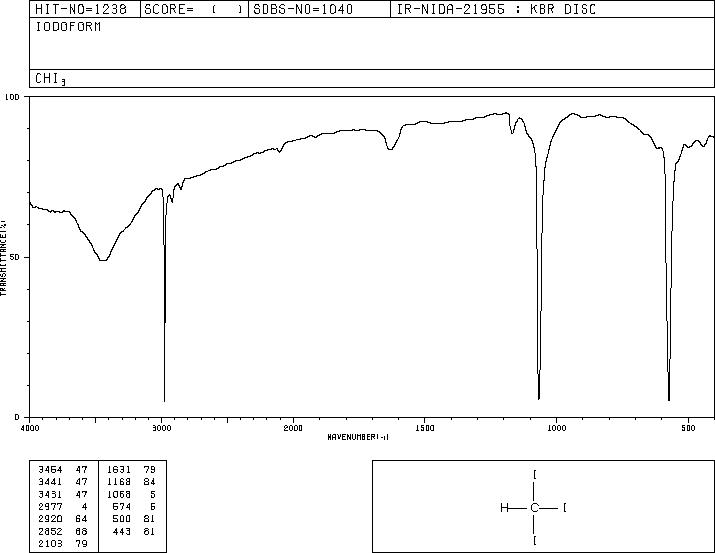Viewport: 715px width, 553px height.
Task: Click the IODOFORM compound name
Action: pyautogui.click(x=68, y=27)
